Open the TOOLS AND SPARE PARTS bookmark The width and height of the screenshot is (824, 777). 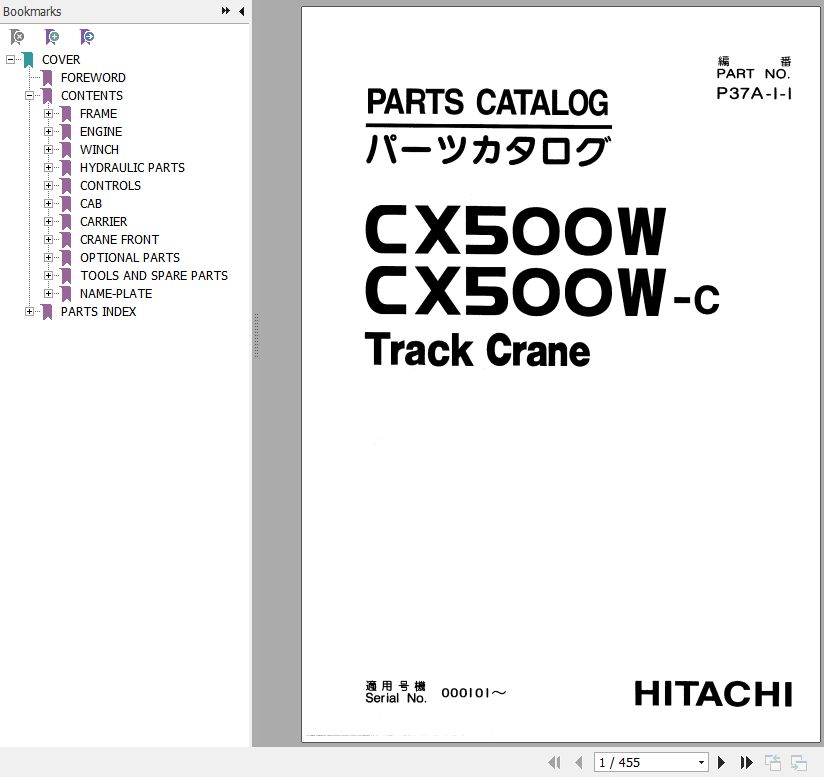pos(154,275)
